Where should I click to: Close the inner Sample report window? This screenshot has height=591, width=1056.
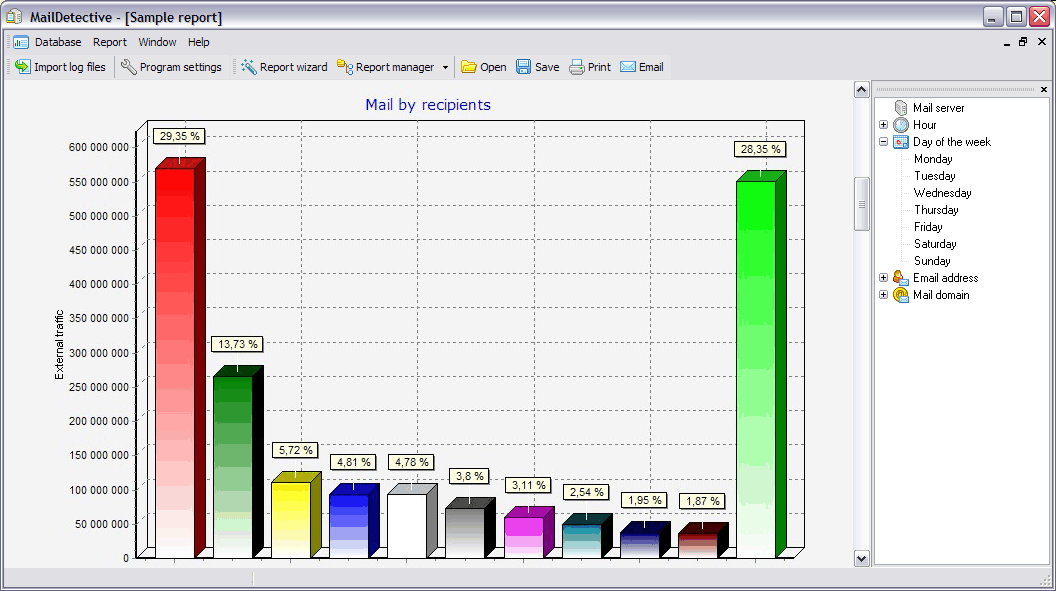click(x=1042, y=42)
